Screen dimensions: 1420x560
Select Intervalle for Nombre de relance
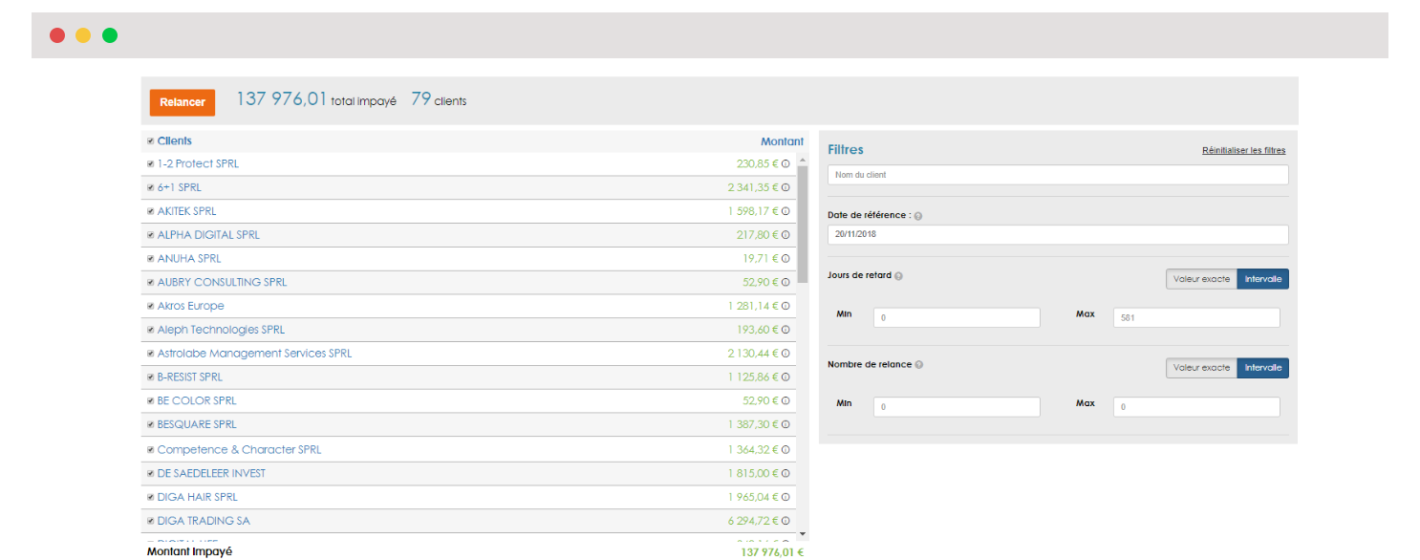tap(1263, 368)
